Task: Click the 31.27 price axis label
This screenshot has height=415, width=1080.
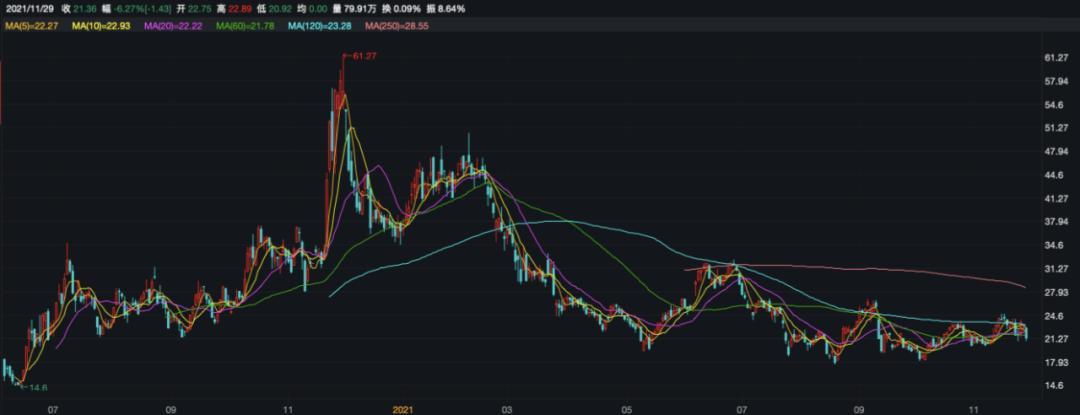Action: click(1057, 268)
